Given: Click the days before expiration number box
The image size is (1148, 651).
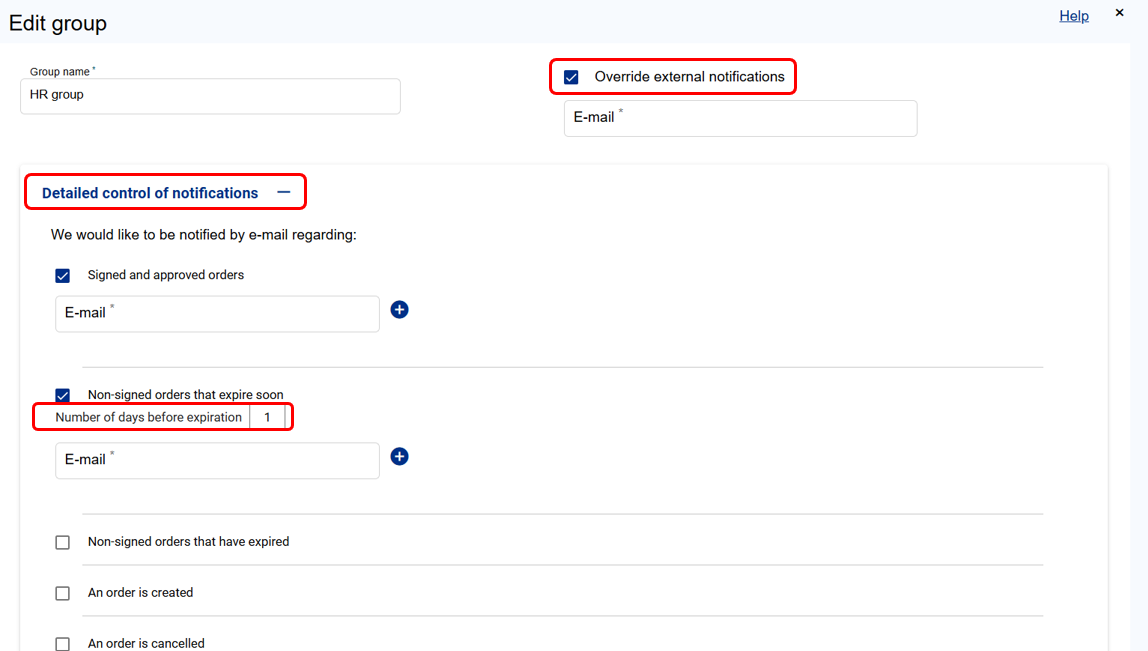Looking at the screenshot, I should point(268,417).
